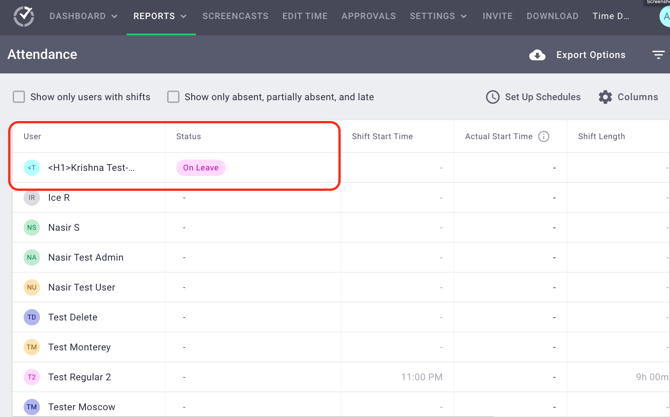
Task: Click the Time Doctor logo icon
Action: pos(23,16)
